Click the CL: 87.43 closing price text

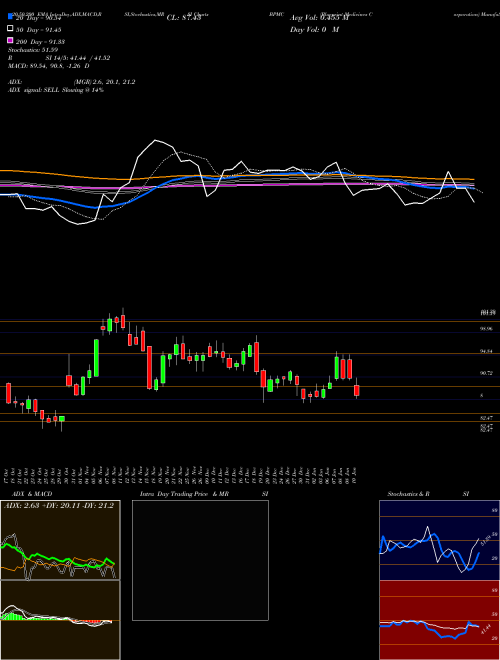tap(183, 18)
